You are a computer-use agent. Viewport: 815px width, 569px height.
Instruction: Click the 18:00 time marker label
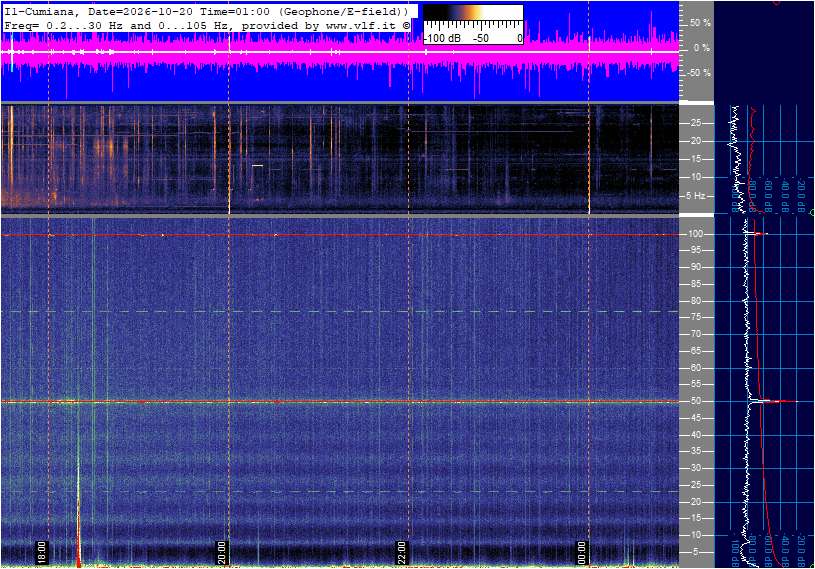click(x=42, y=552)
